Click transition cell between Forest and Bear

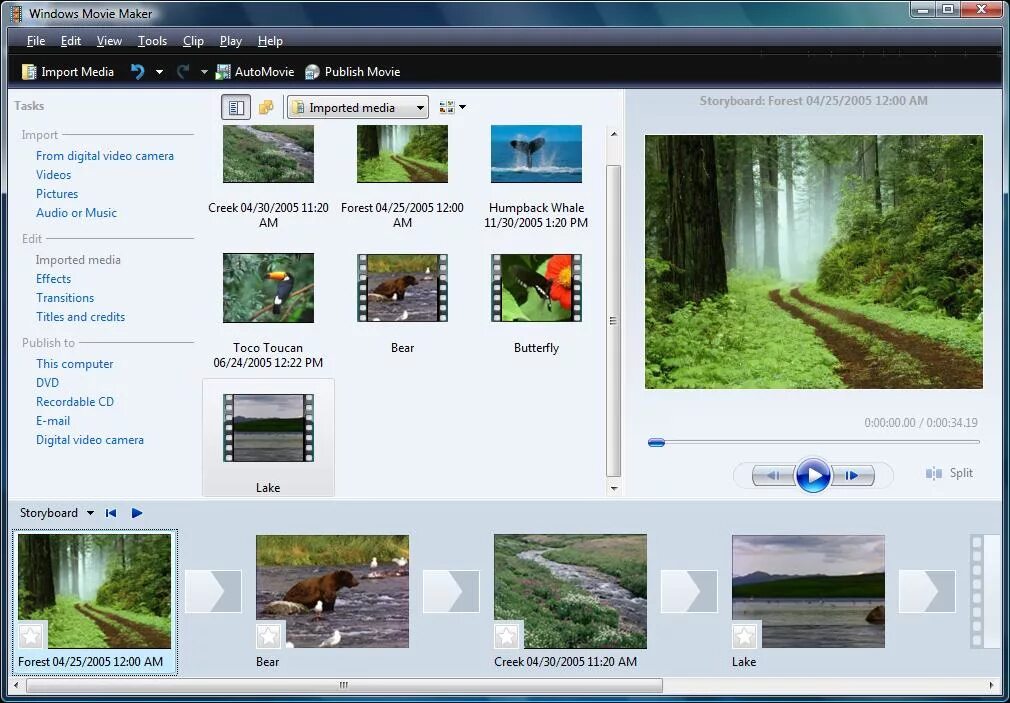click(213, 591)
